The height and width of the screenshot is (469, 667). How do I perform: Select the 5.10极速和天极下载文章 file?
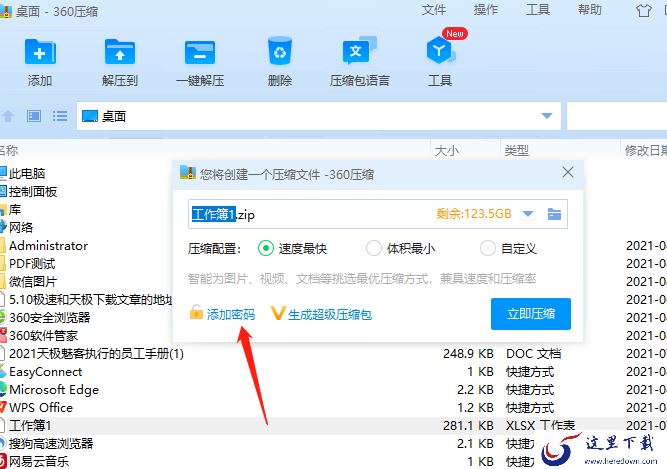(91, 300)
